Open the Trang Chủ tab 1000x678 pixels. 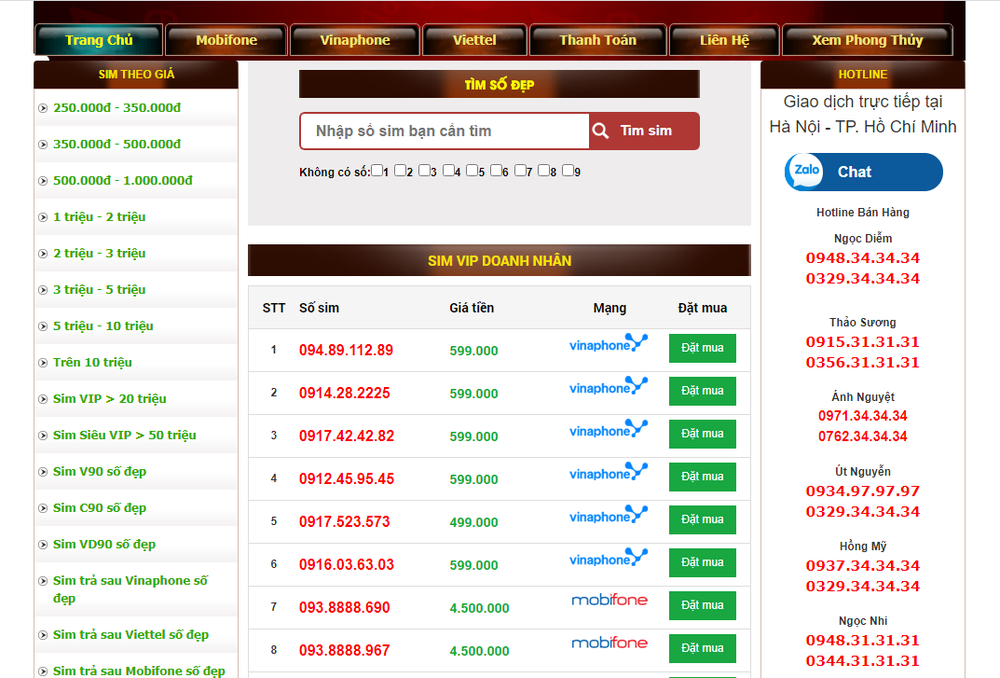click(x=99, y=40)
